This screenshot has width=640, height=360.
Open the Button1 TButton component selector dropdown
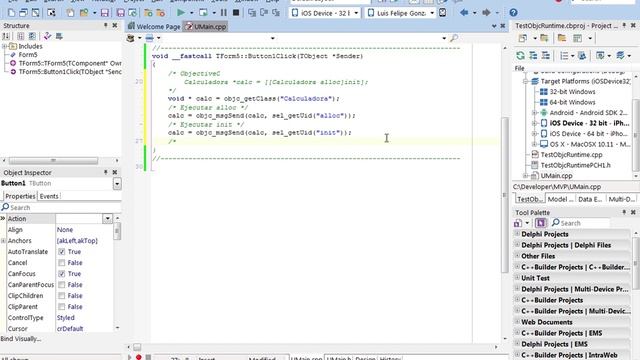click(117, 184)
